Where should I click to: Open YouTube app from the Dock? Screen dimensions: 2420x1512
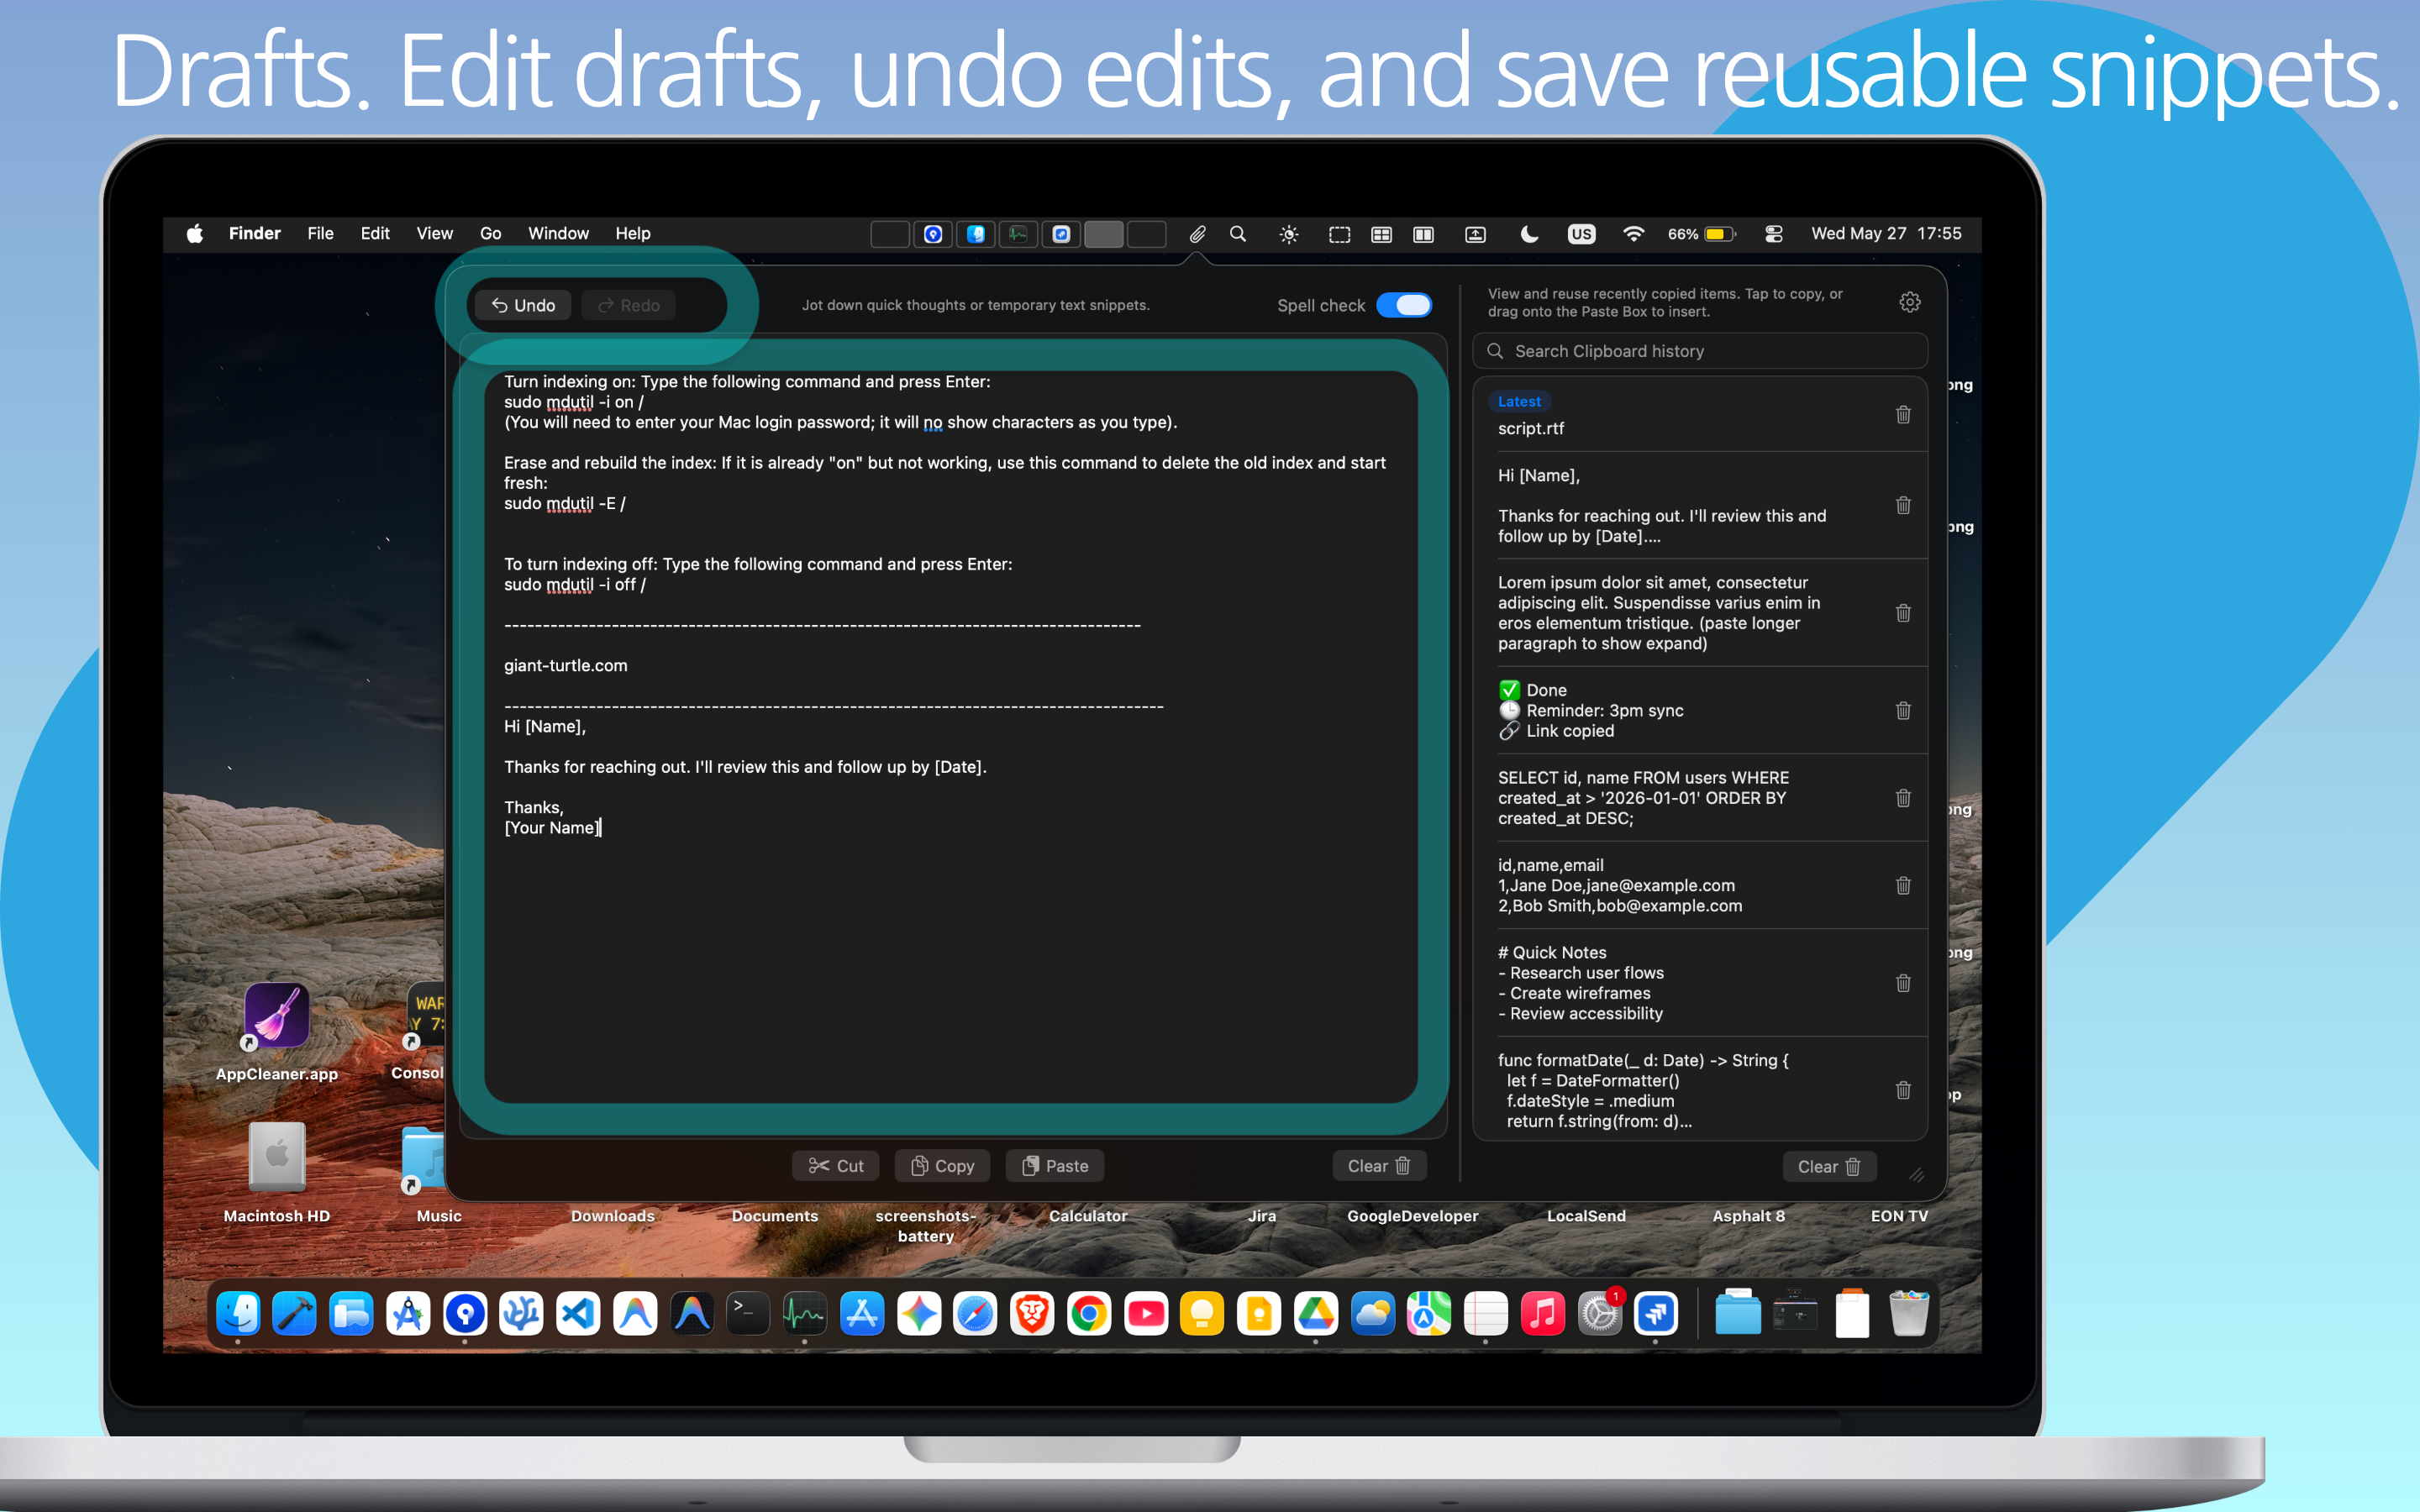1146,1314
